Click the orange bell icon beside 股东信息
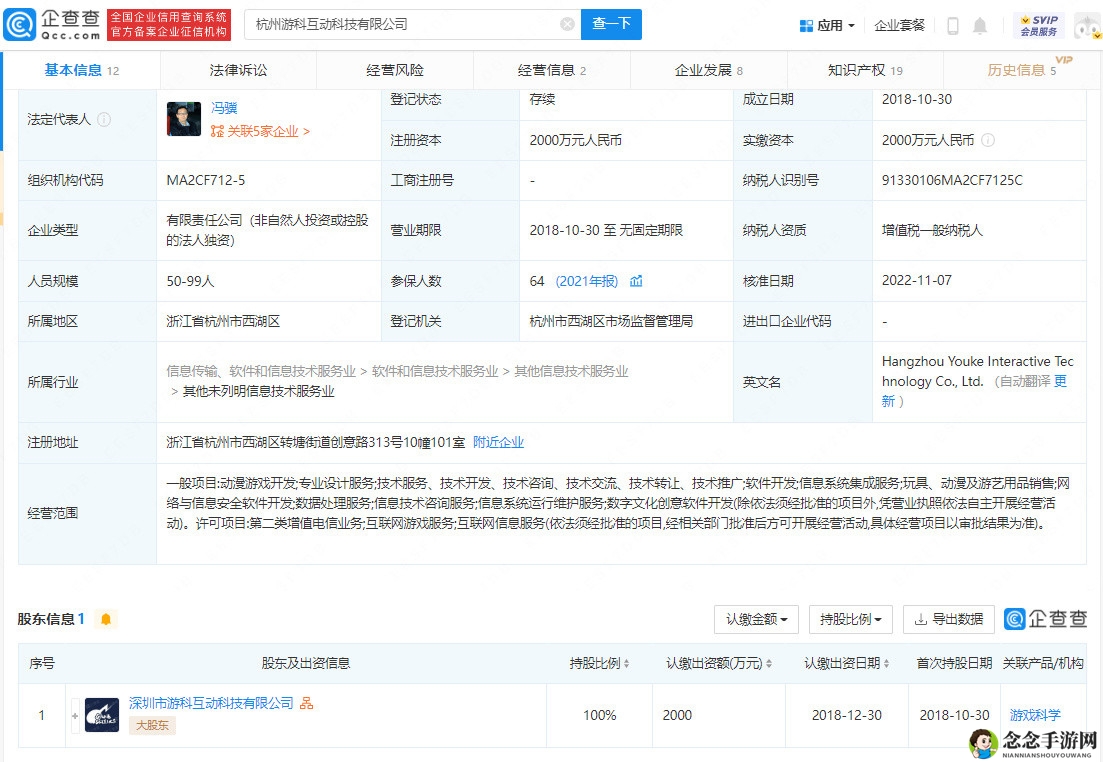 (x=106, y=619)
